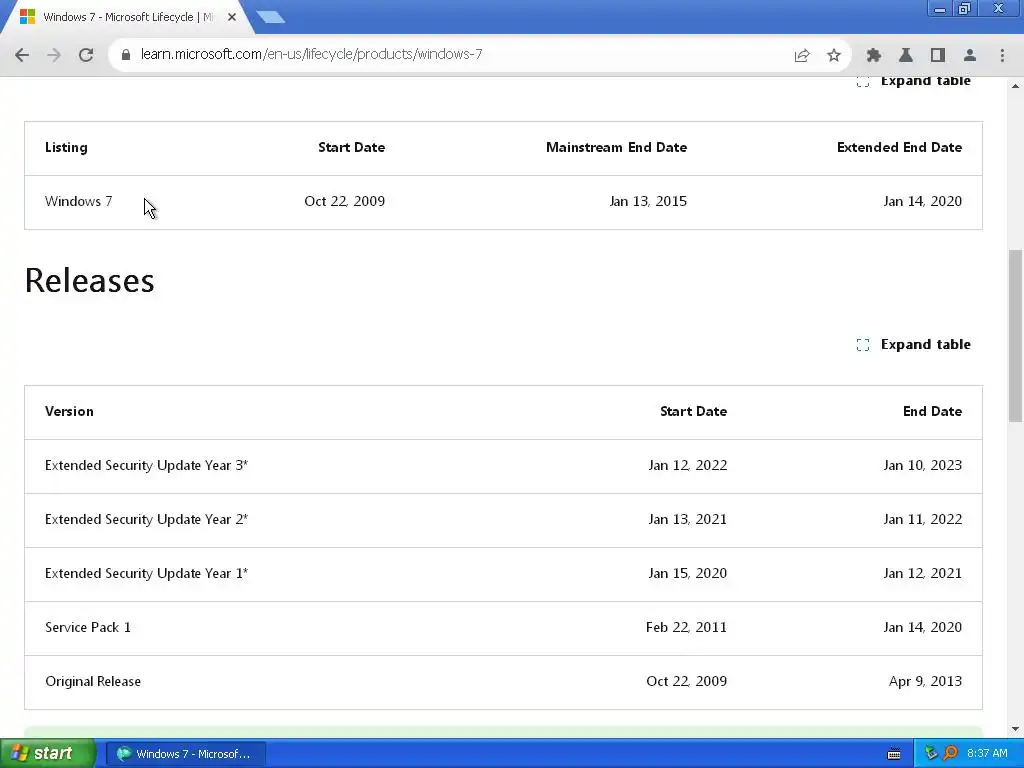
Task: Click the Releases heading
Action: point(89,281)
